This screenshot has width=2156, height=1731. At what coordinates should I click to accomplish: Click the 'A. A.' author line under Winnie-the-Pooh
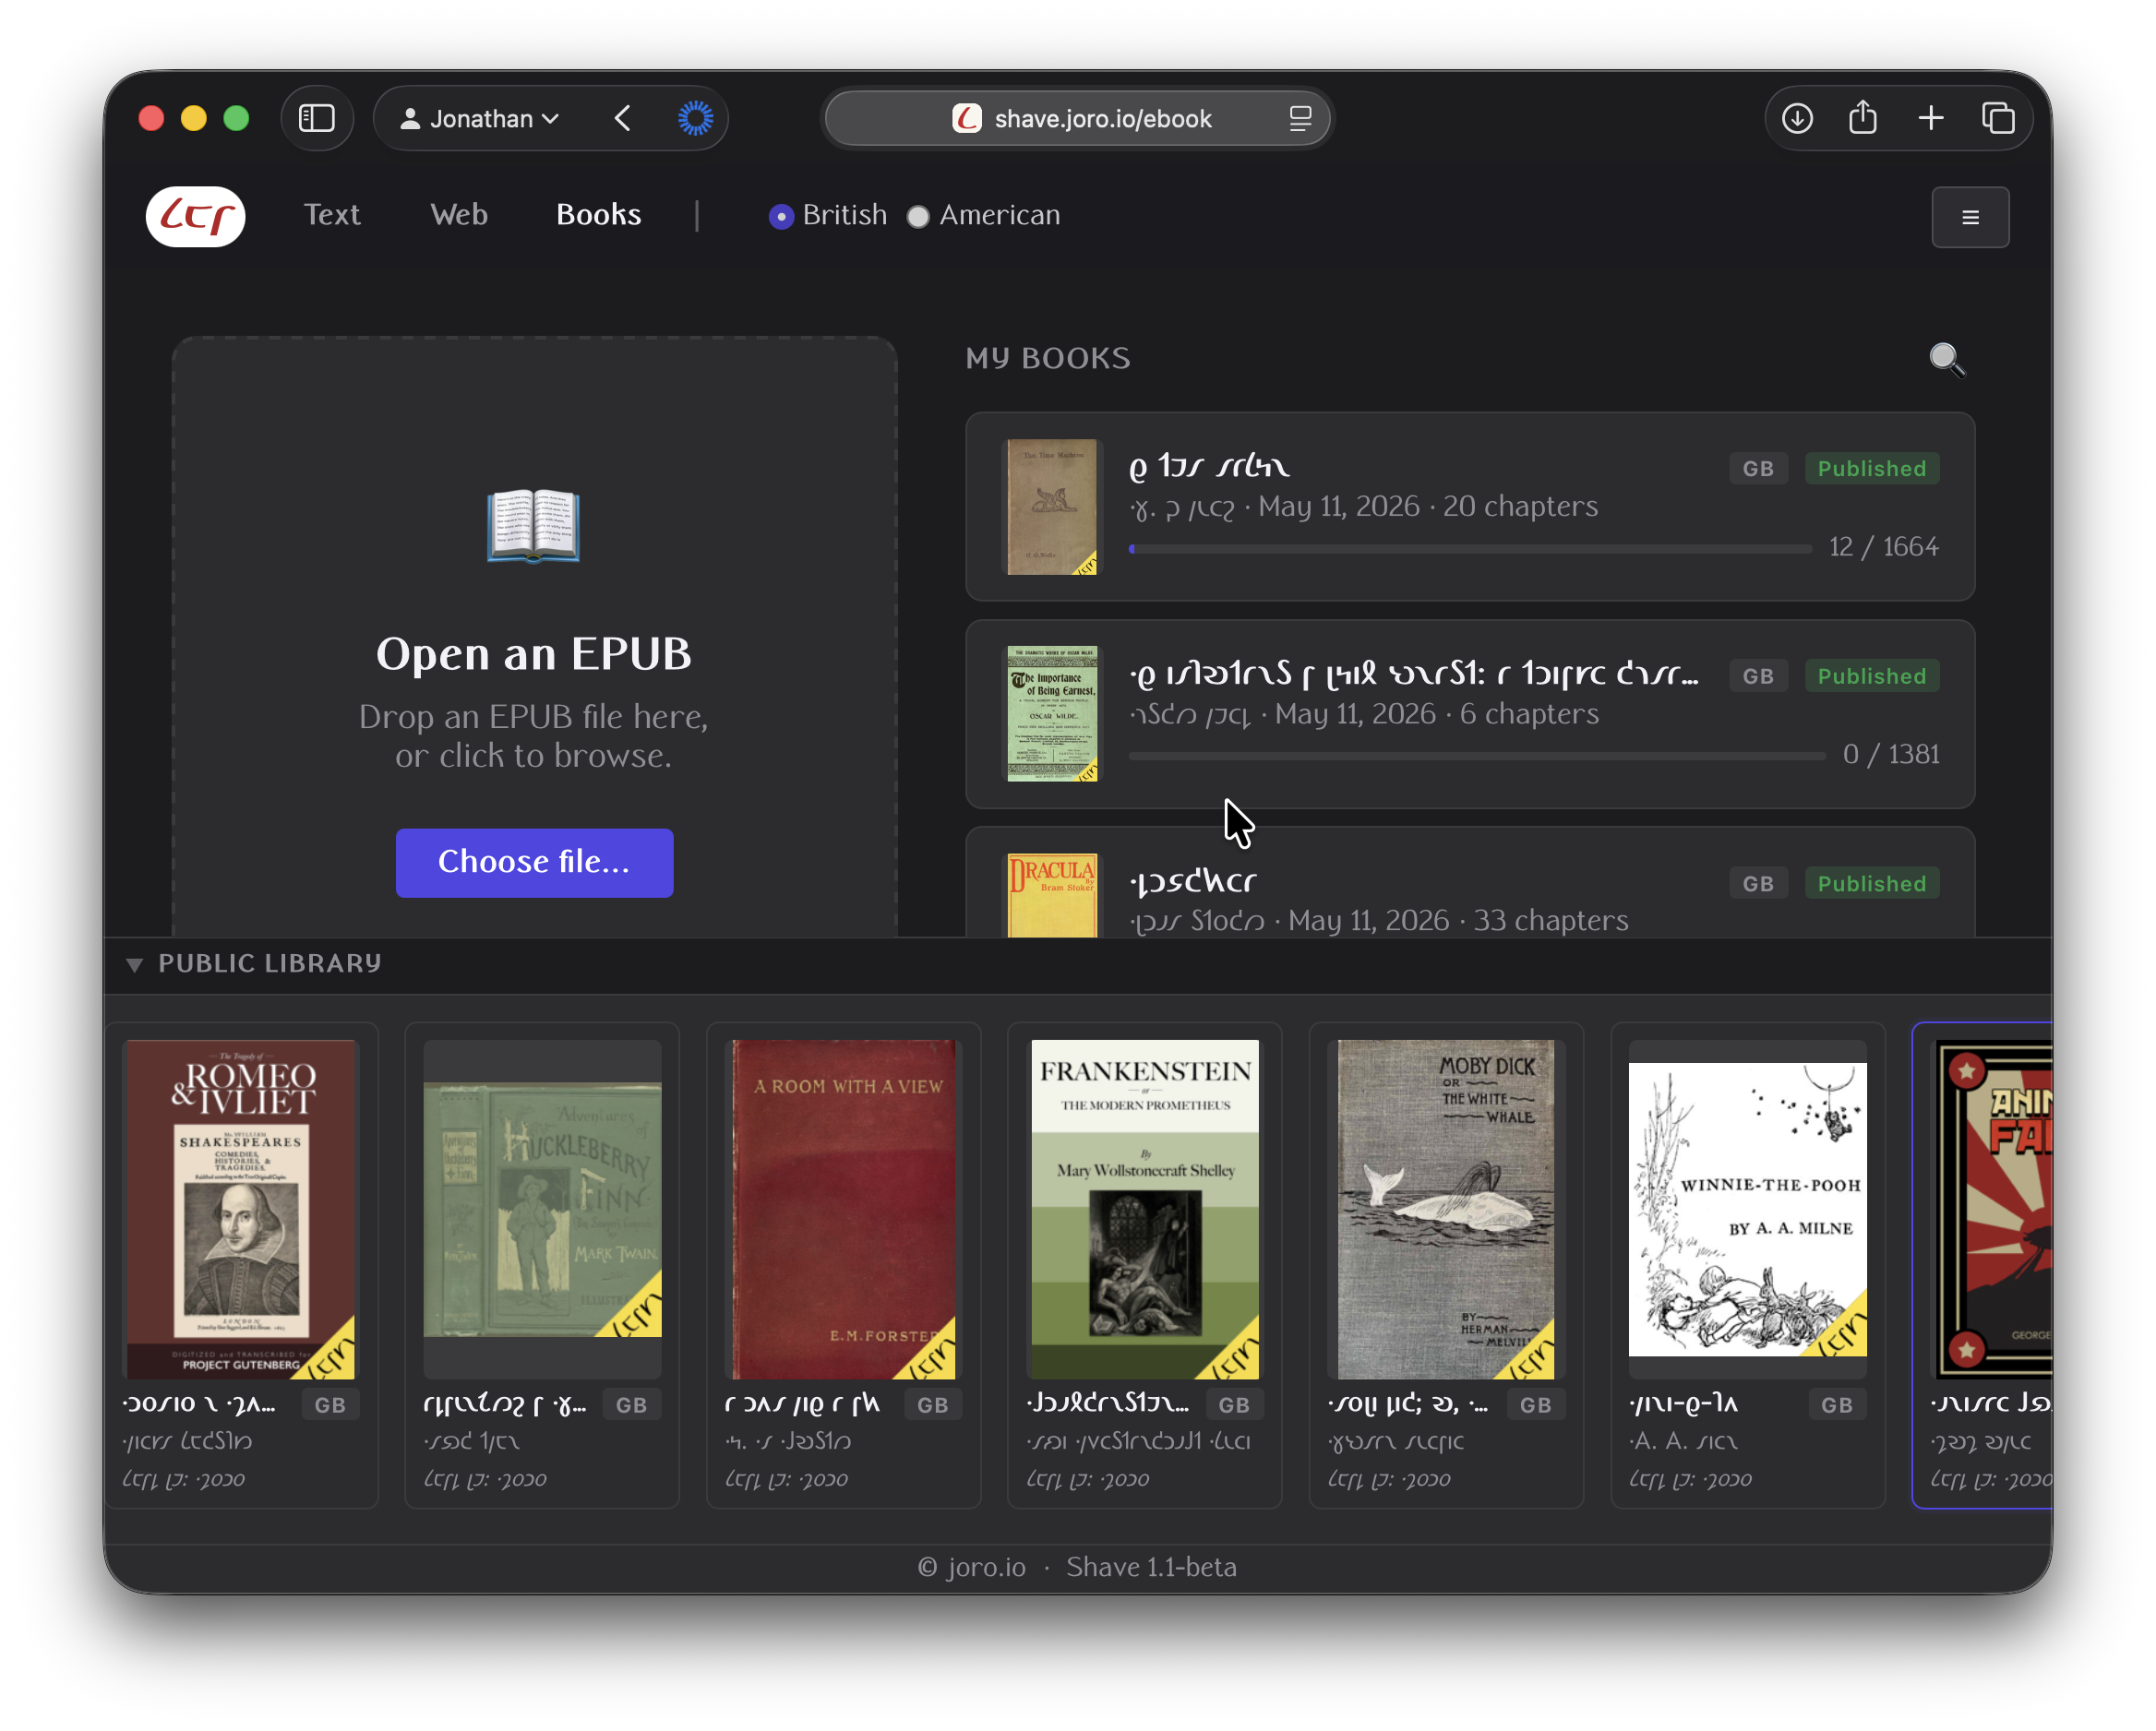pos(1684,1441)
